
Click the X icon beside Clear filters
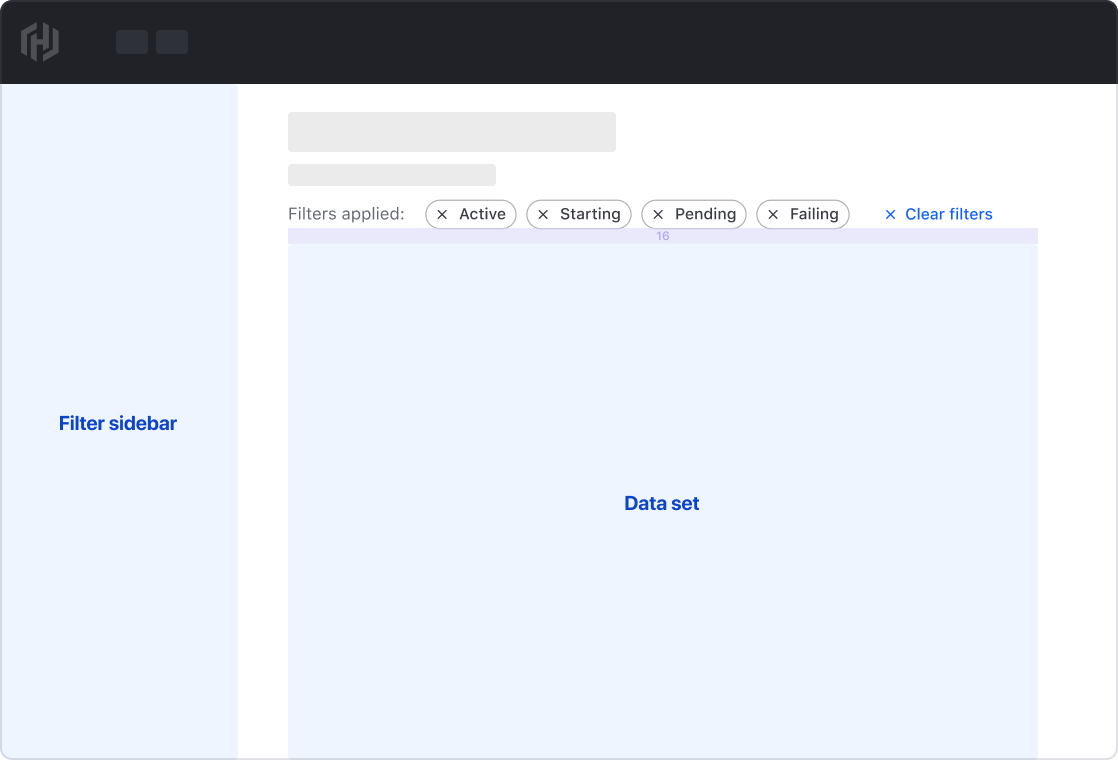click(890, 214)
